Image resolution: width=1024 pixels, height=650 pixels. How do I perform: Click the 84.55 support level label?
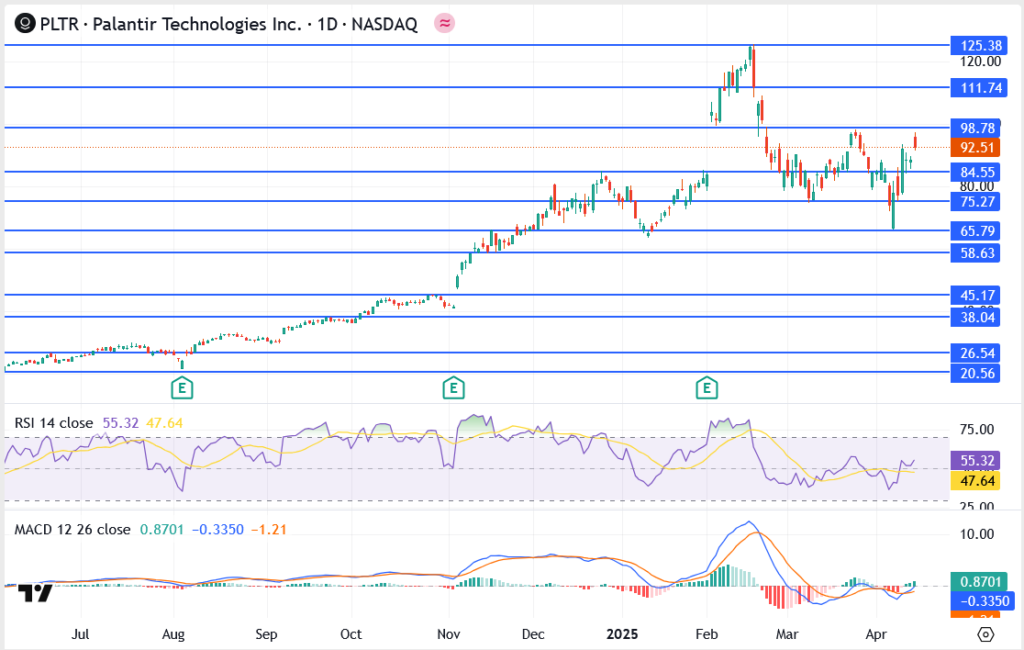pyautogui.click(x=976, y=172)
